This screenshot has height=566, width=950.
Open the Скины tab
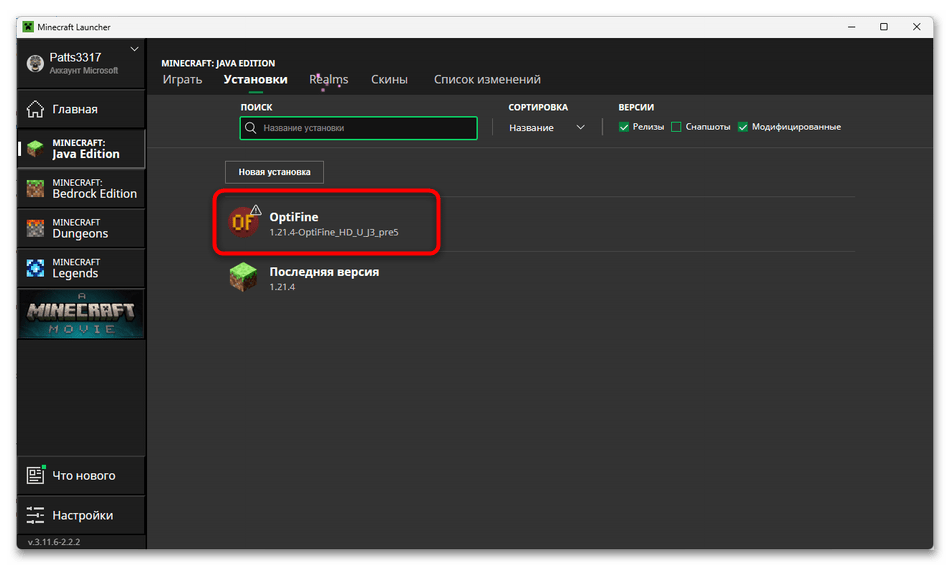(x=389, y=79)
